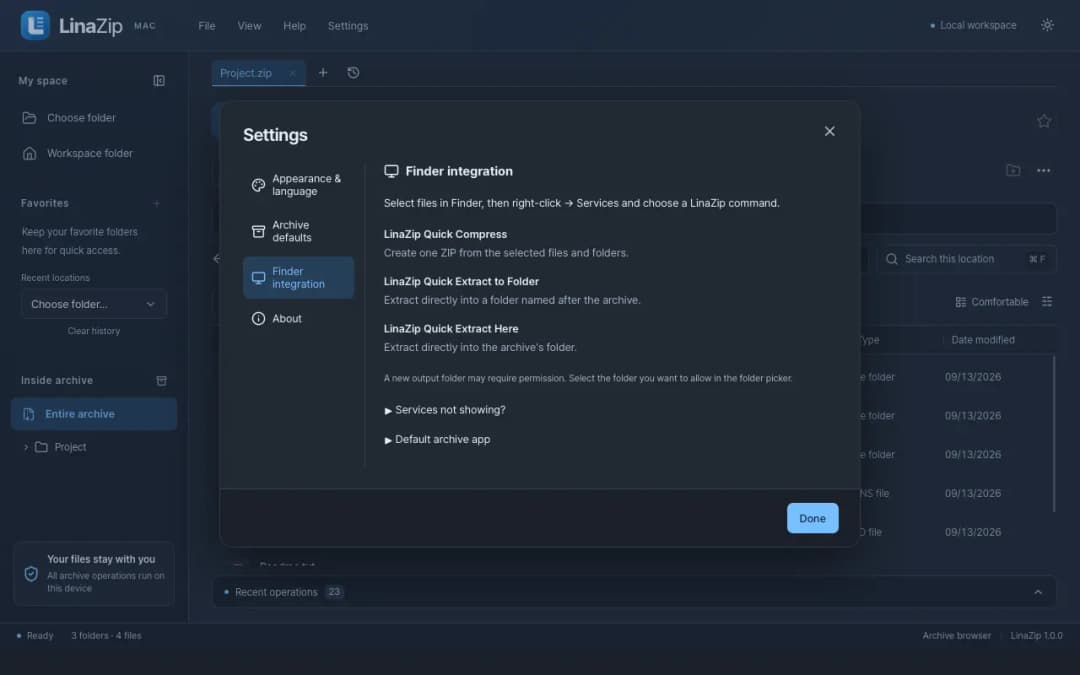Open the About settings section
Image resolution: width=1080 pixels, height=675 pixels.
tap(298, 318)
